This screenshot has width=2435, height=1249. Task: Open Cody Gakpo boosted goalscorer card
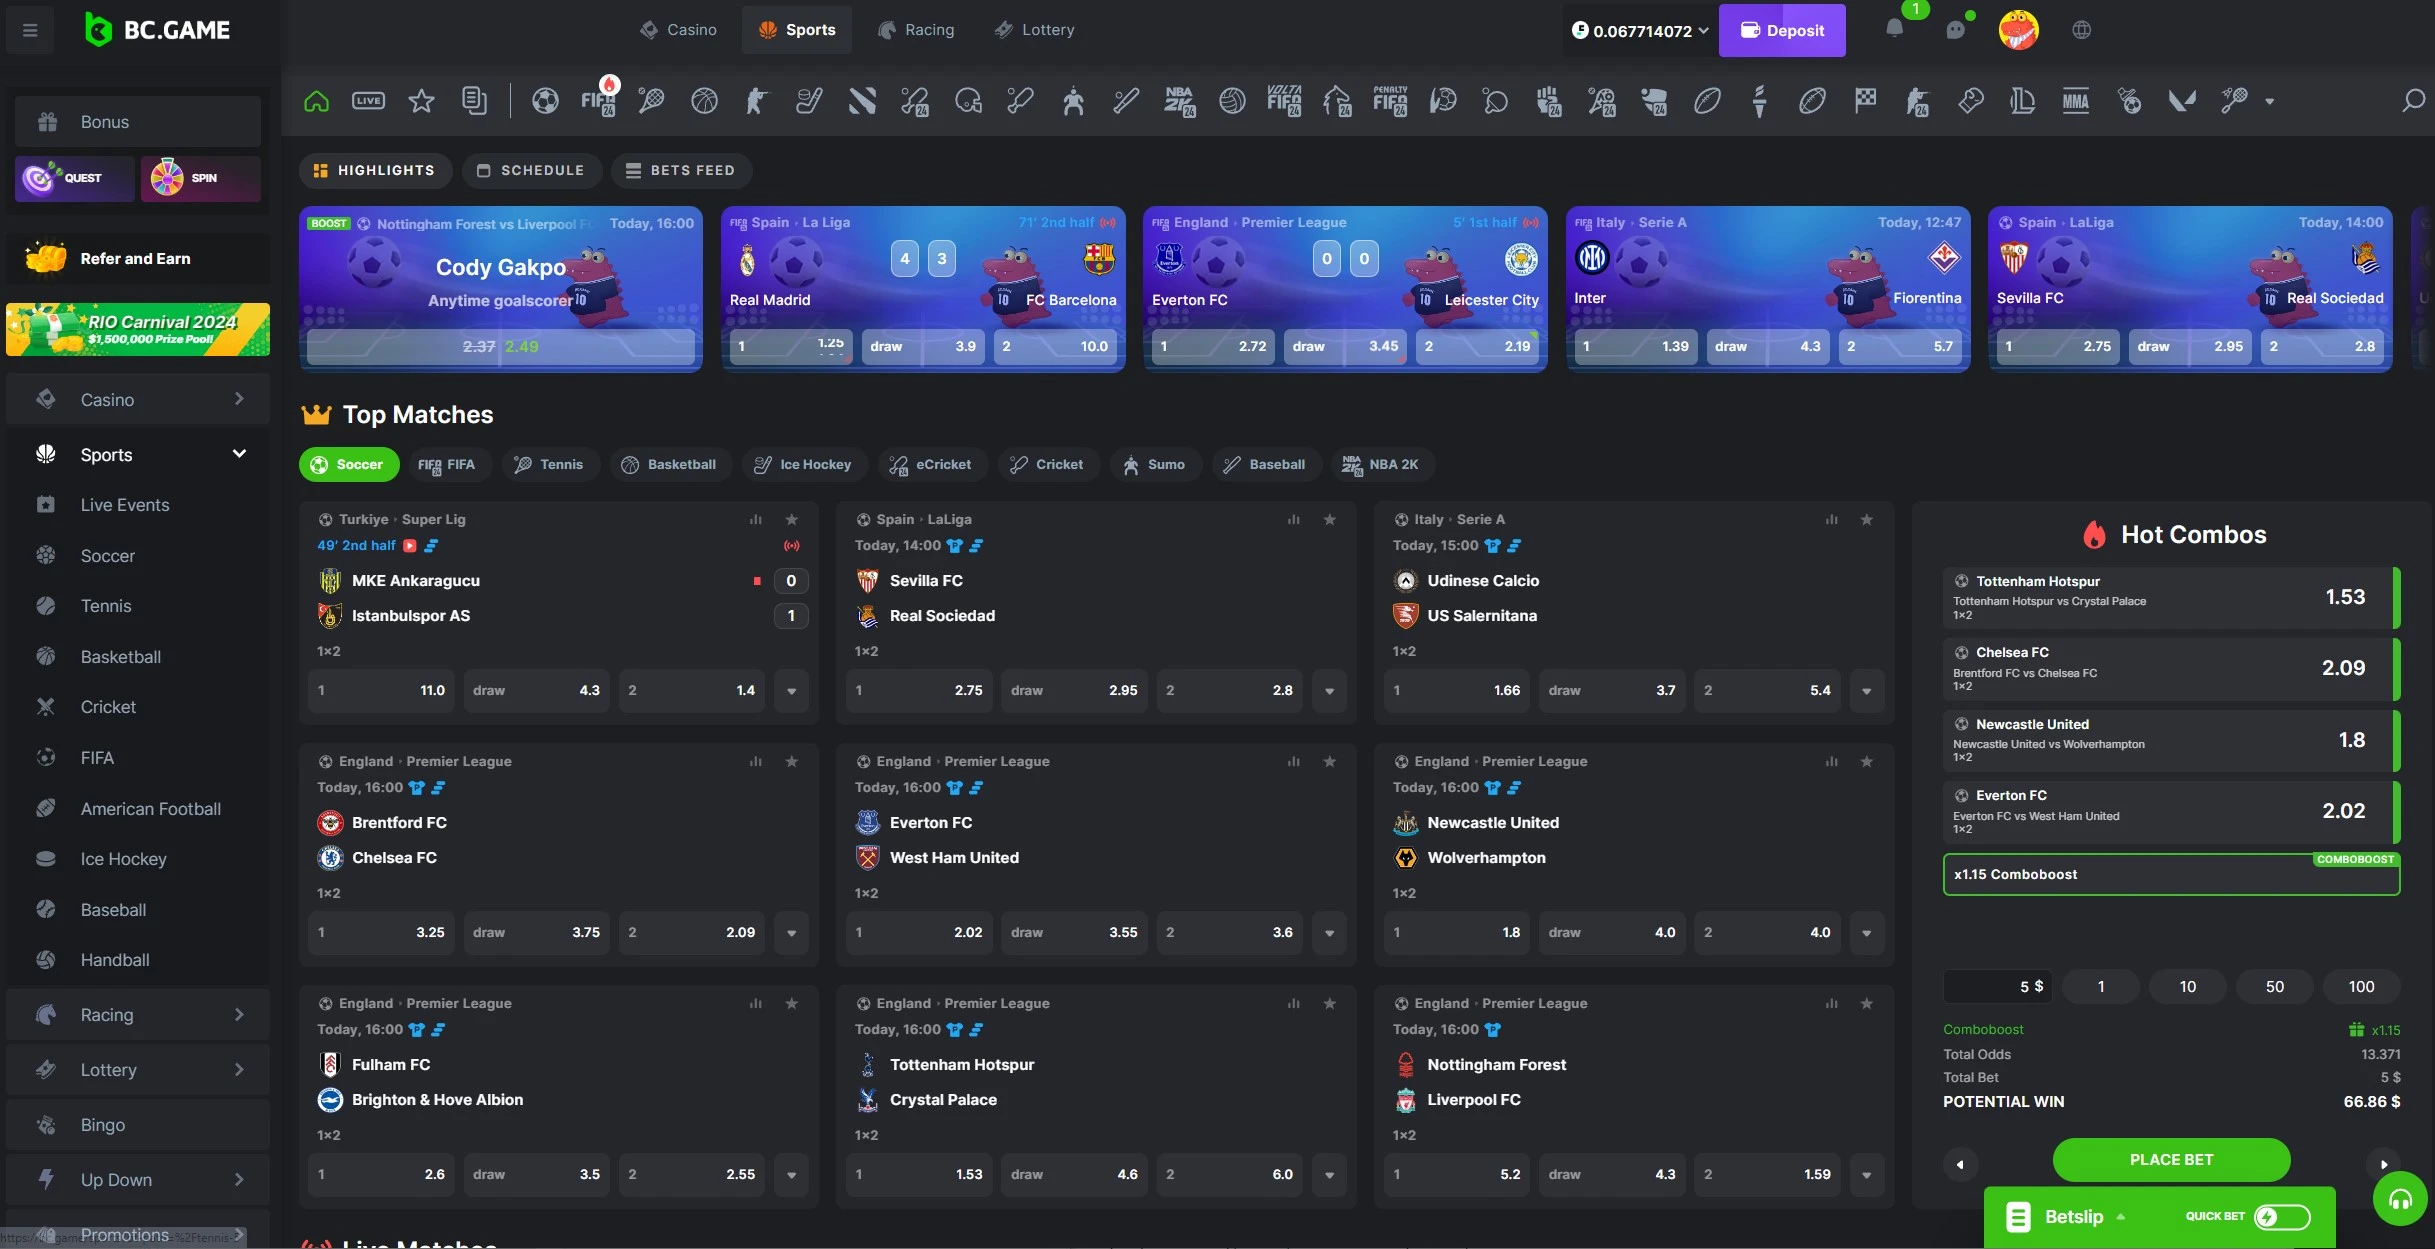tap(501, 288)
